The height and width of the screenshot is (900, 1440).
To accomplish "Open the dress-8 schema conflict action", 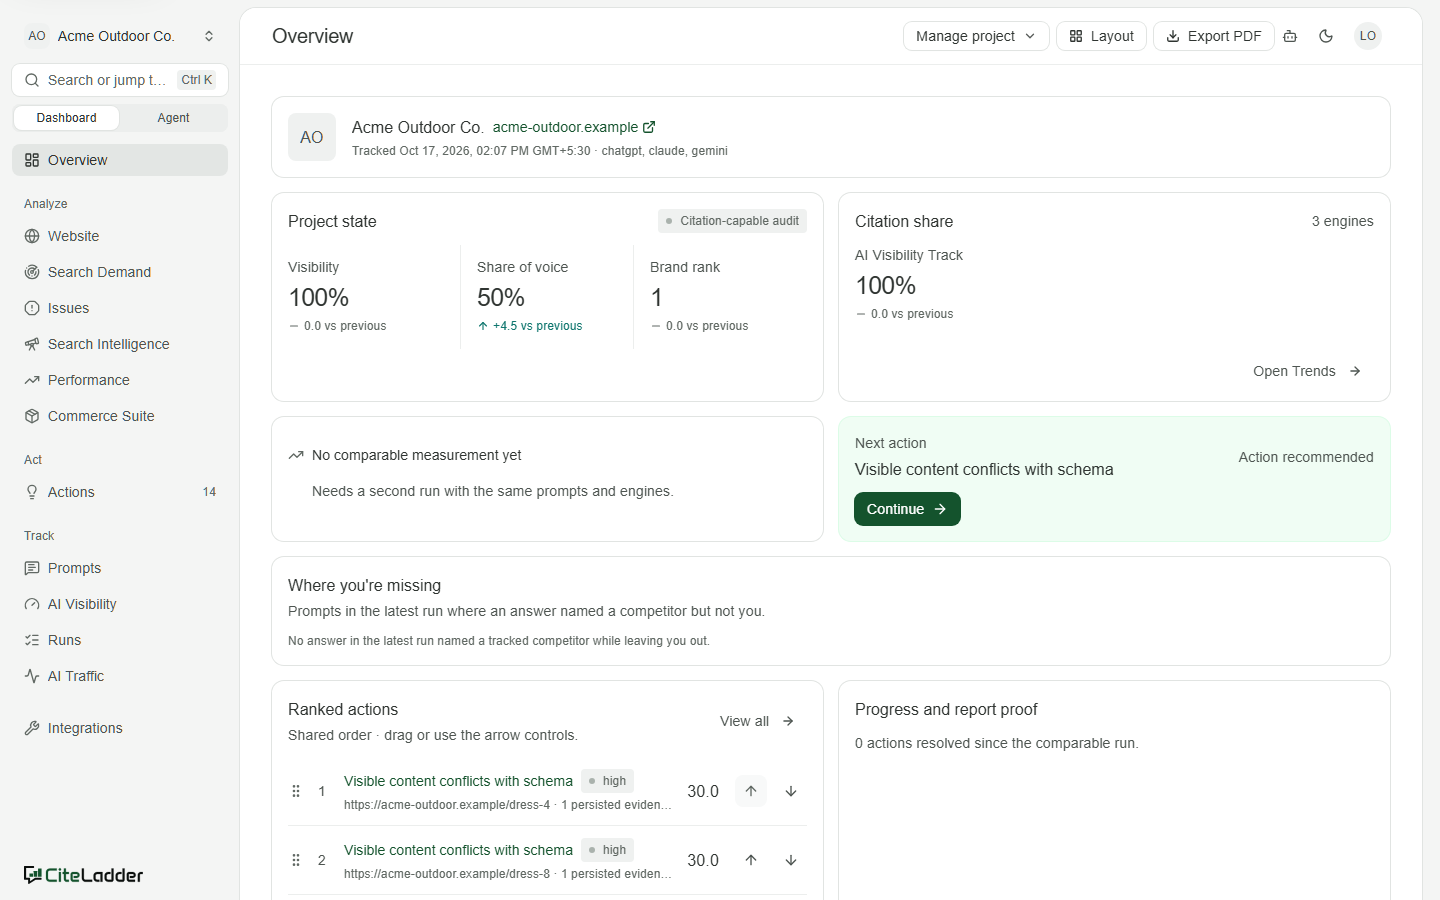I will (x=458, y=850).
